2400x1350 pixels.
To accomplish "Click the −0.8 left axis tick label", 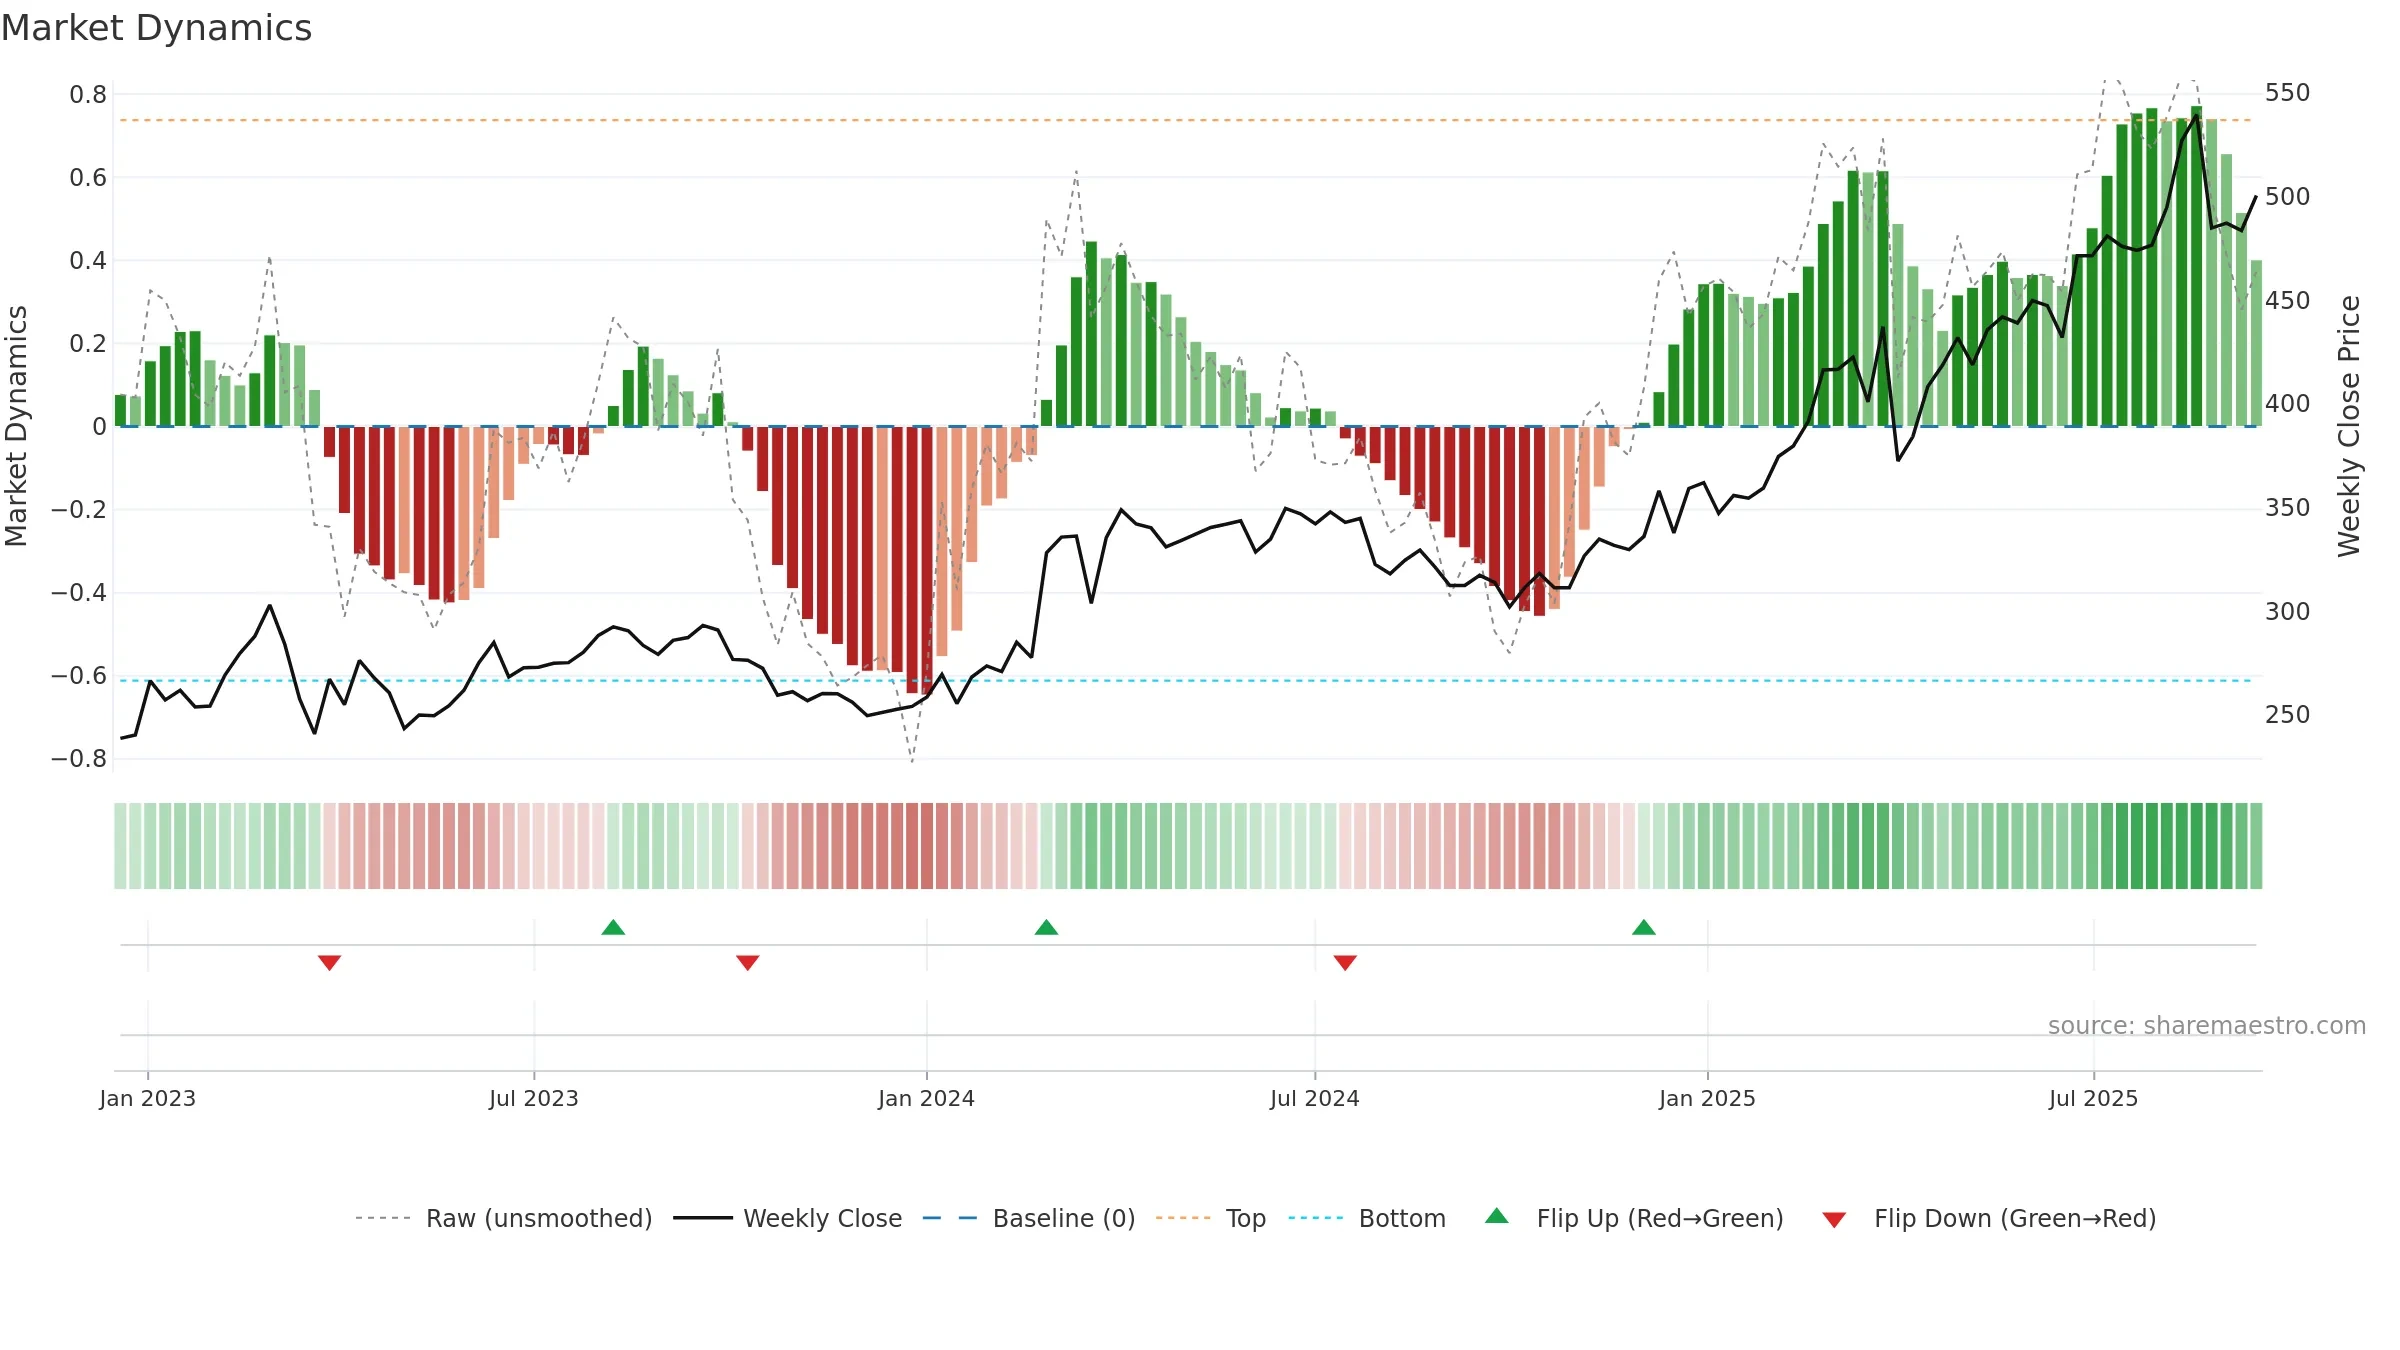I will (x=79, y=759).
